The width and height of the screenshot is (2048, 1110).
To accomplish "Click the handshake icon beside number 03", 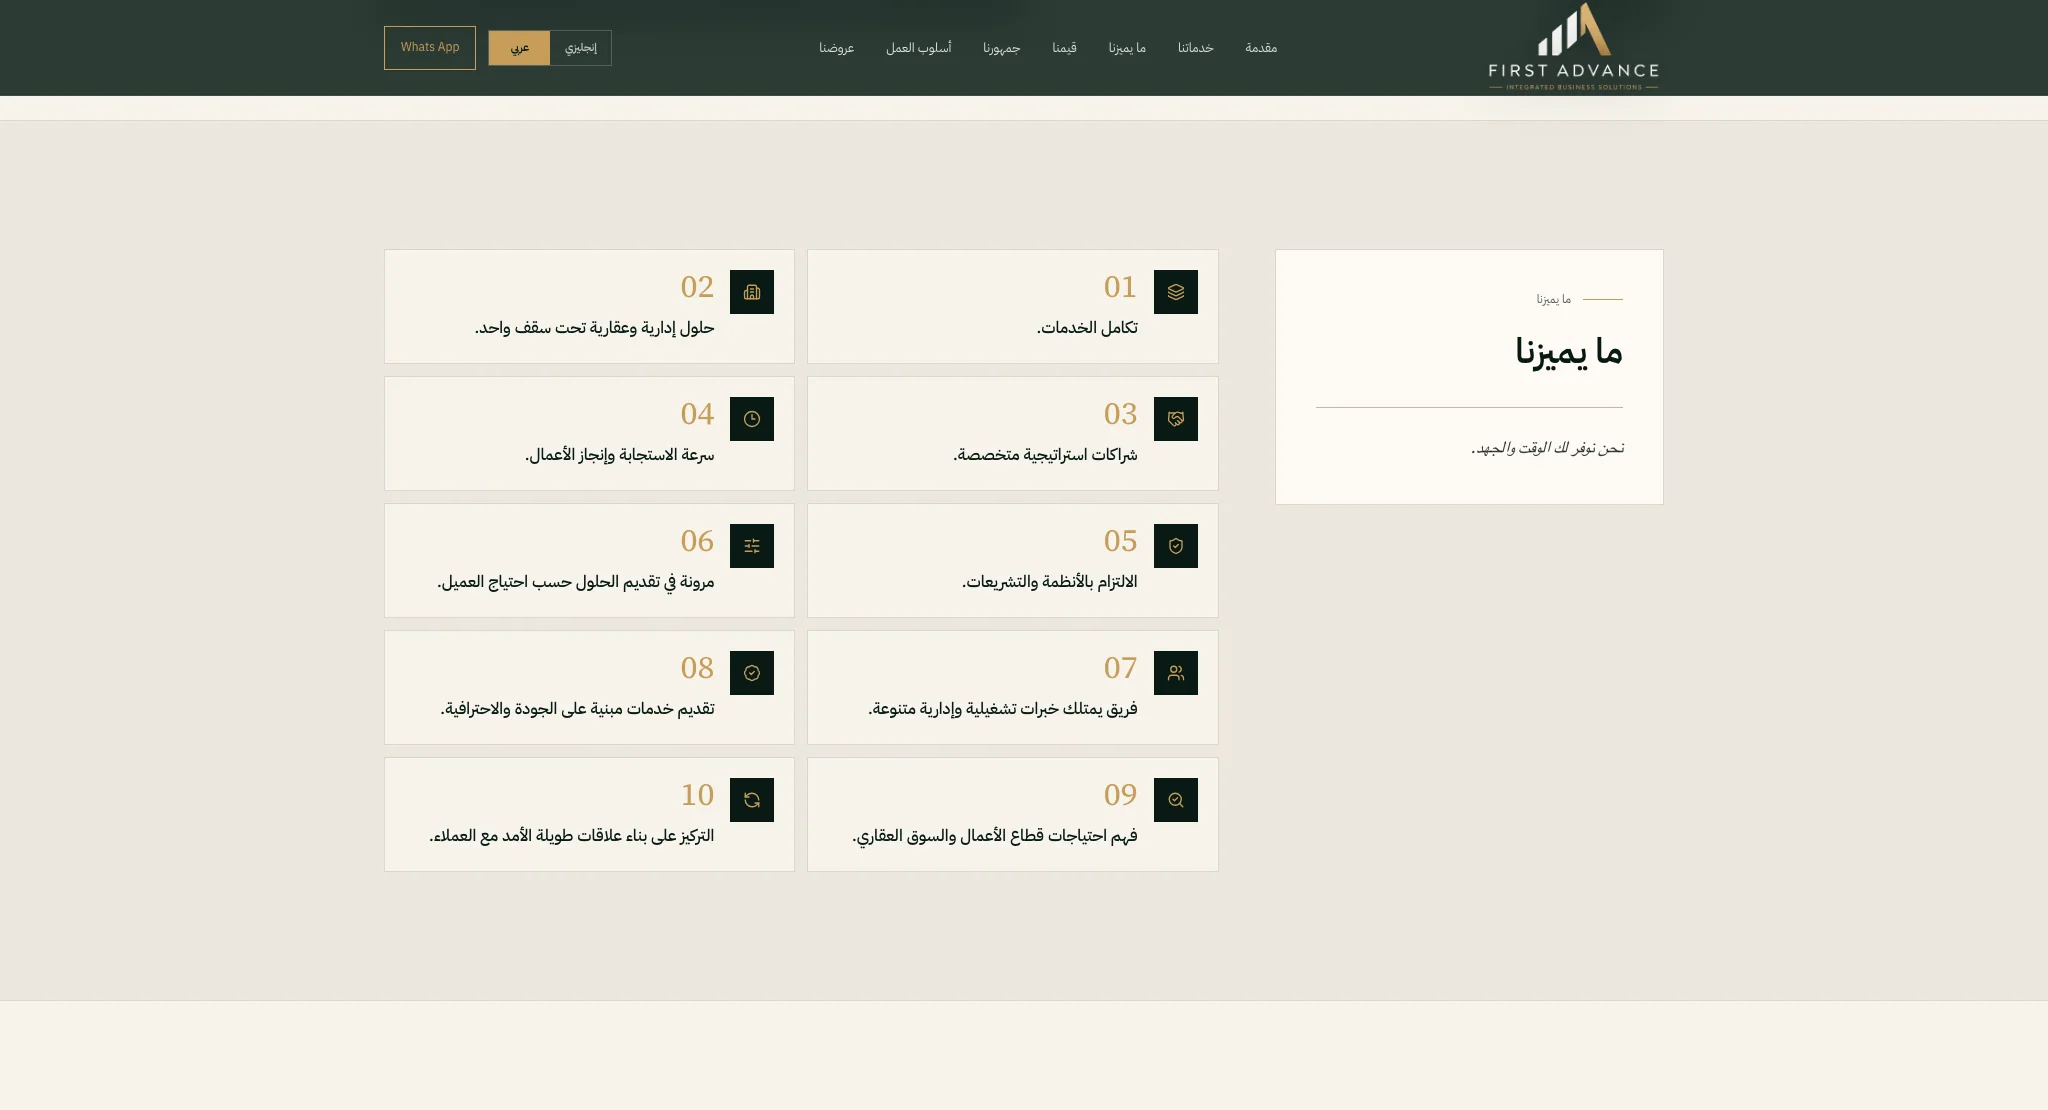I will click(1175, 419).
